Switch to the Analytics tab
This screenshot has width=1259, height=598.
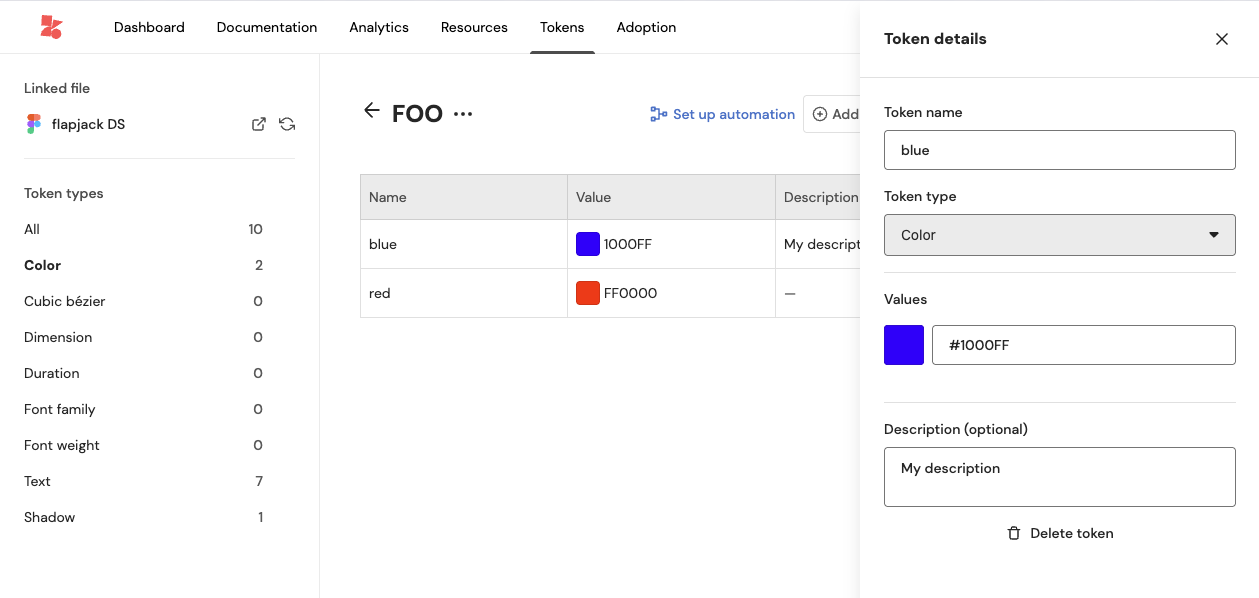coord(378,27)
